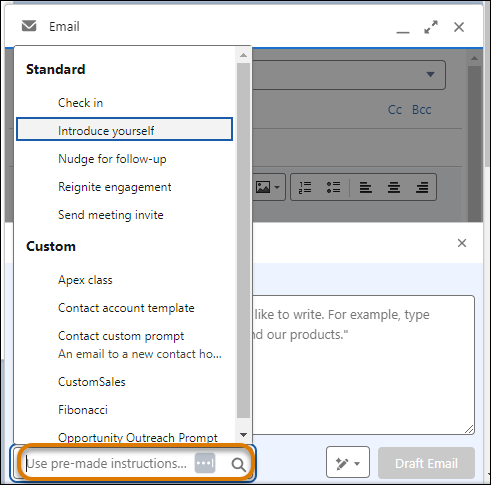This screenshot has width=491, height=485.
Task: Center align text
Action: (394, 187)
